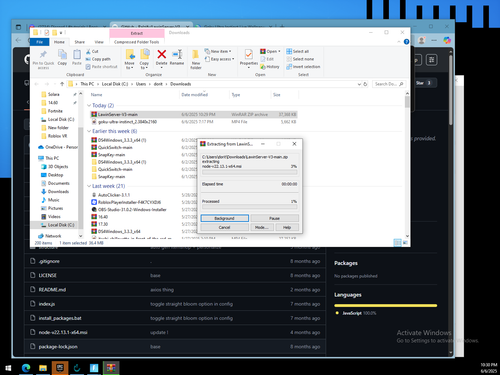Image resolution: width=500 pixels, height=375 pixels.
Task: Click Paste shortcut in the ribbon
Action: pos(101,67)
